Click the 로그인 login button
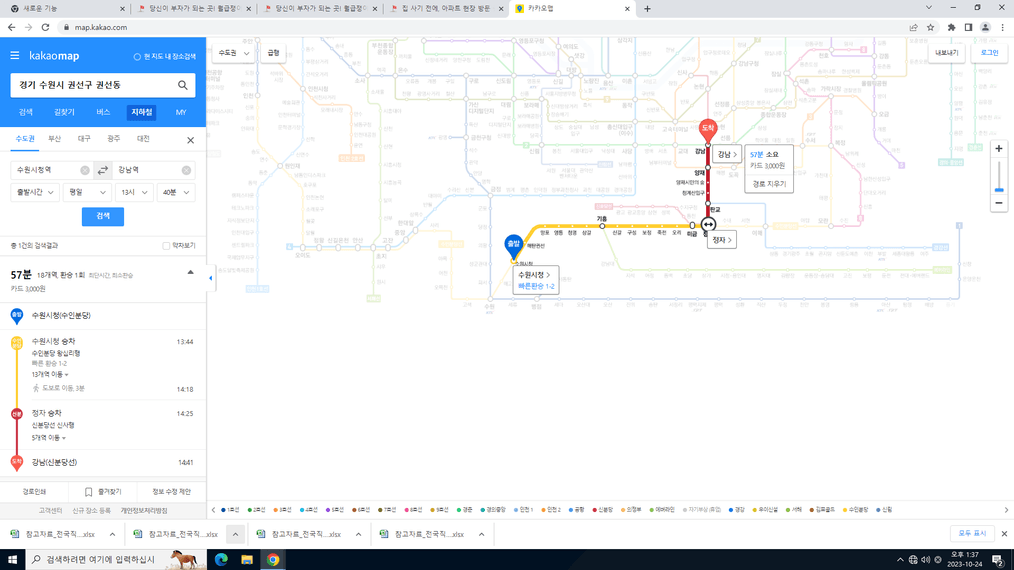 (989, 53)
